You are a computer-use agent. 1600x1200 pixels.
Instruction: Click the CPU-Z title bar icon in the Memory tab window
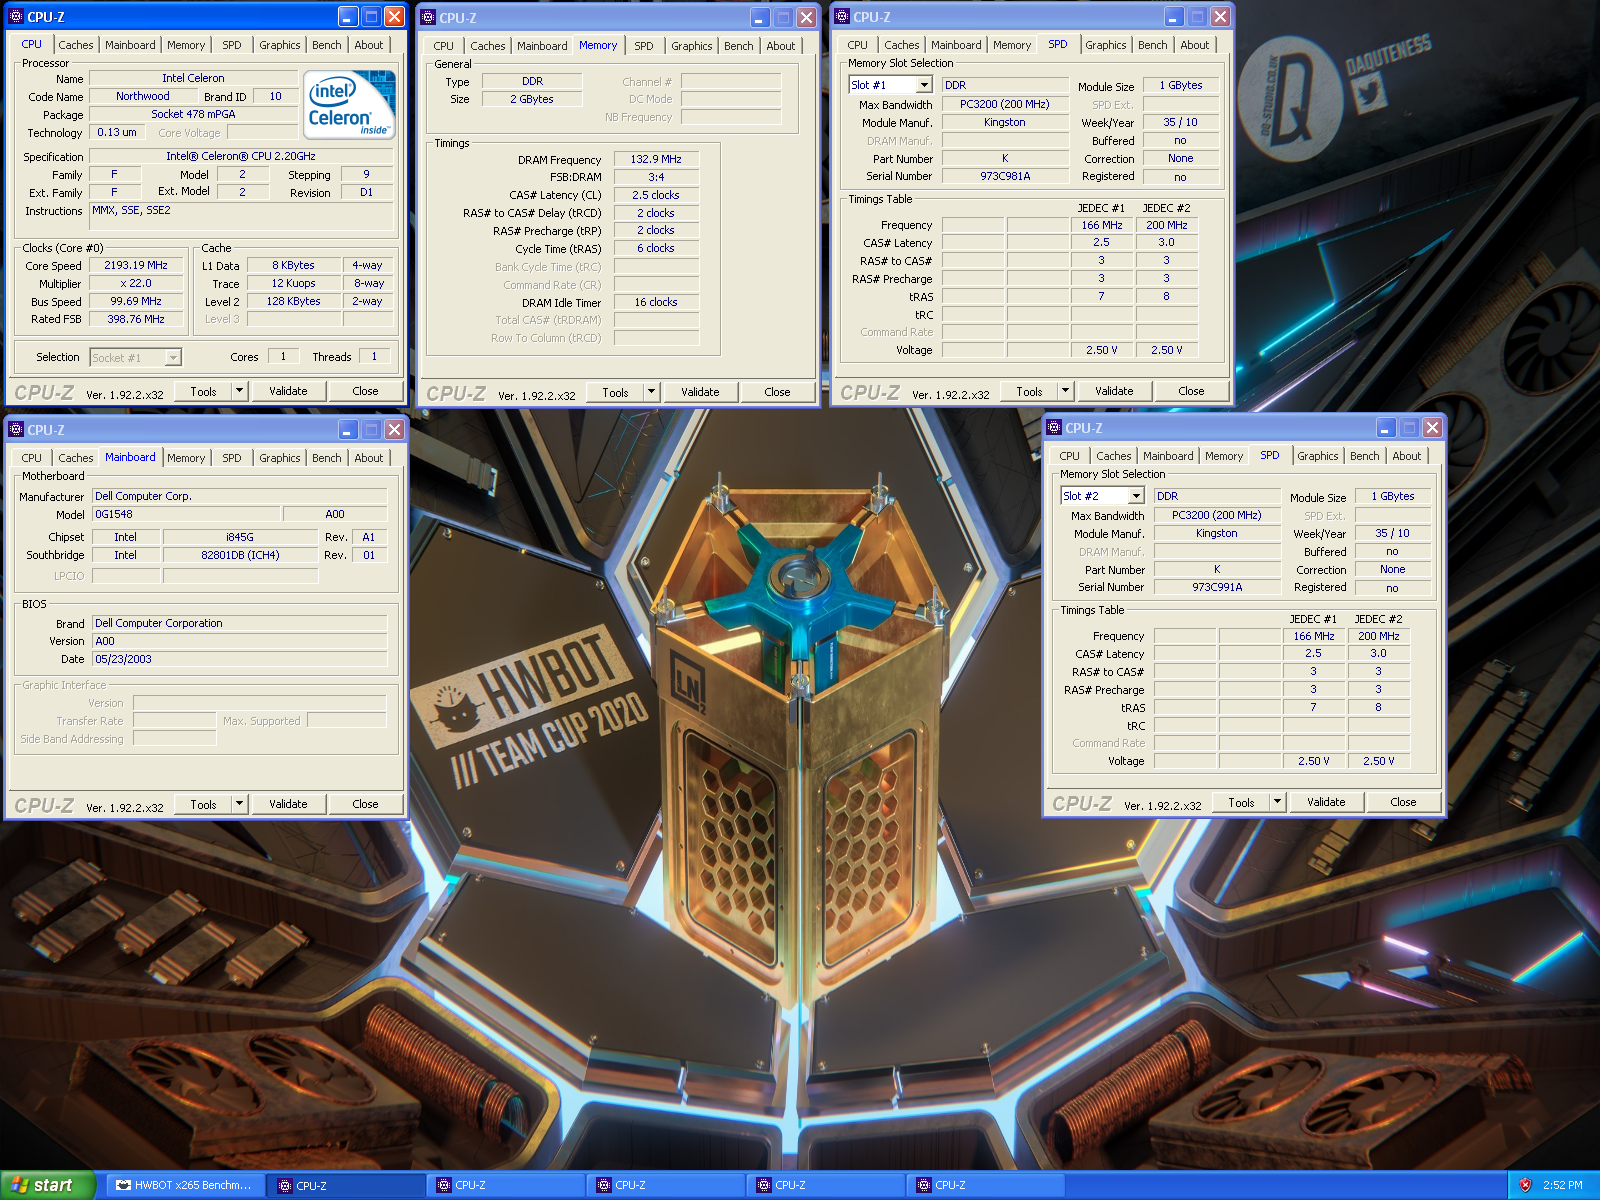point(428,18)
